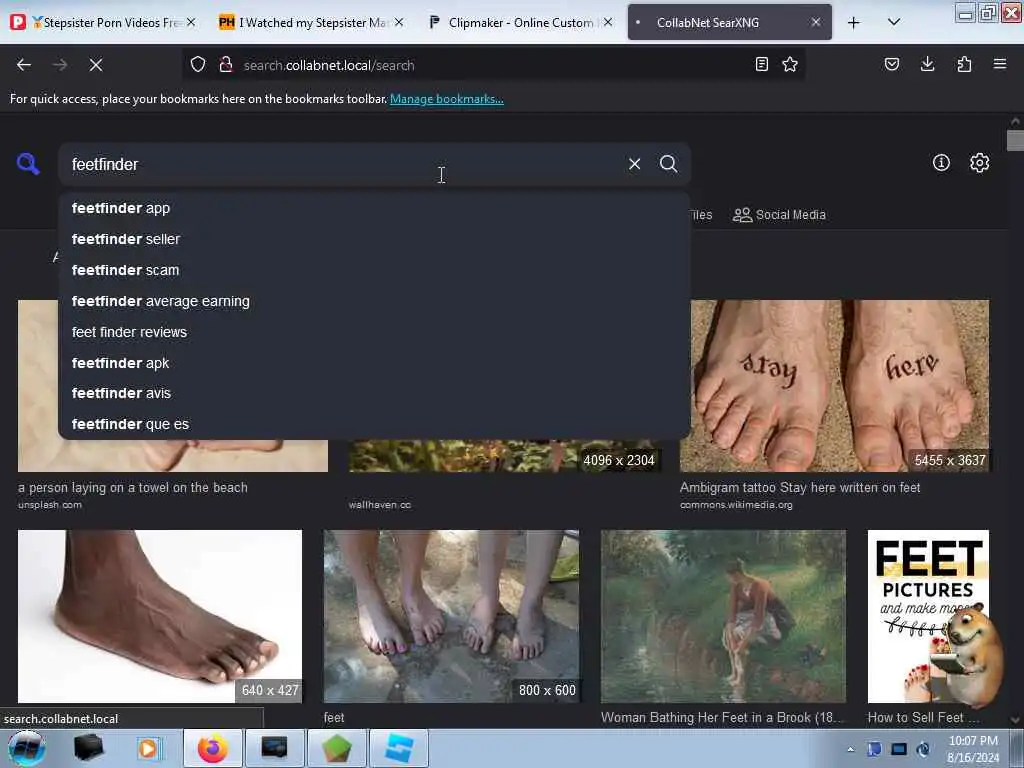Open a new browser tab
The image size is (1024, 768).
pyautogui.click(x=854, y=22)
